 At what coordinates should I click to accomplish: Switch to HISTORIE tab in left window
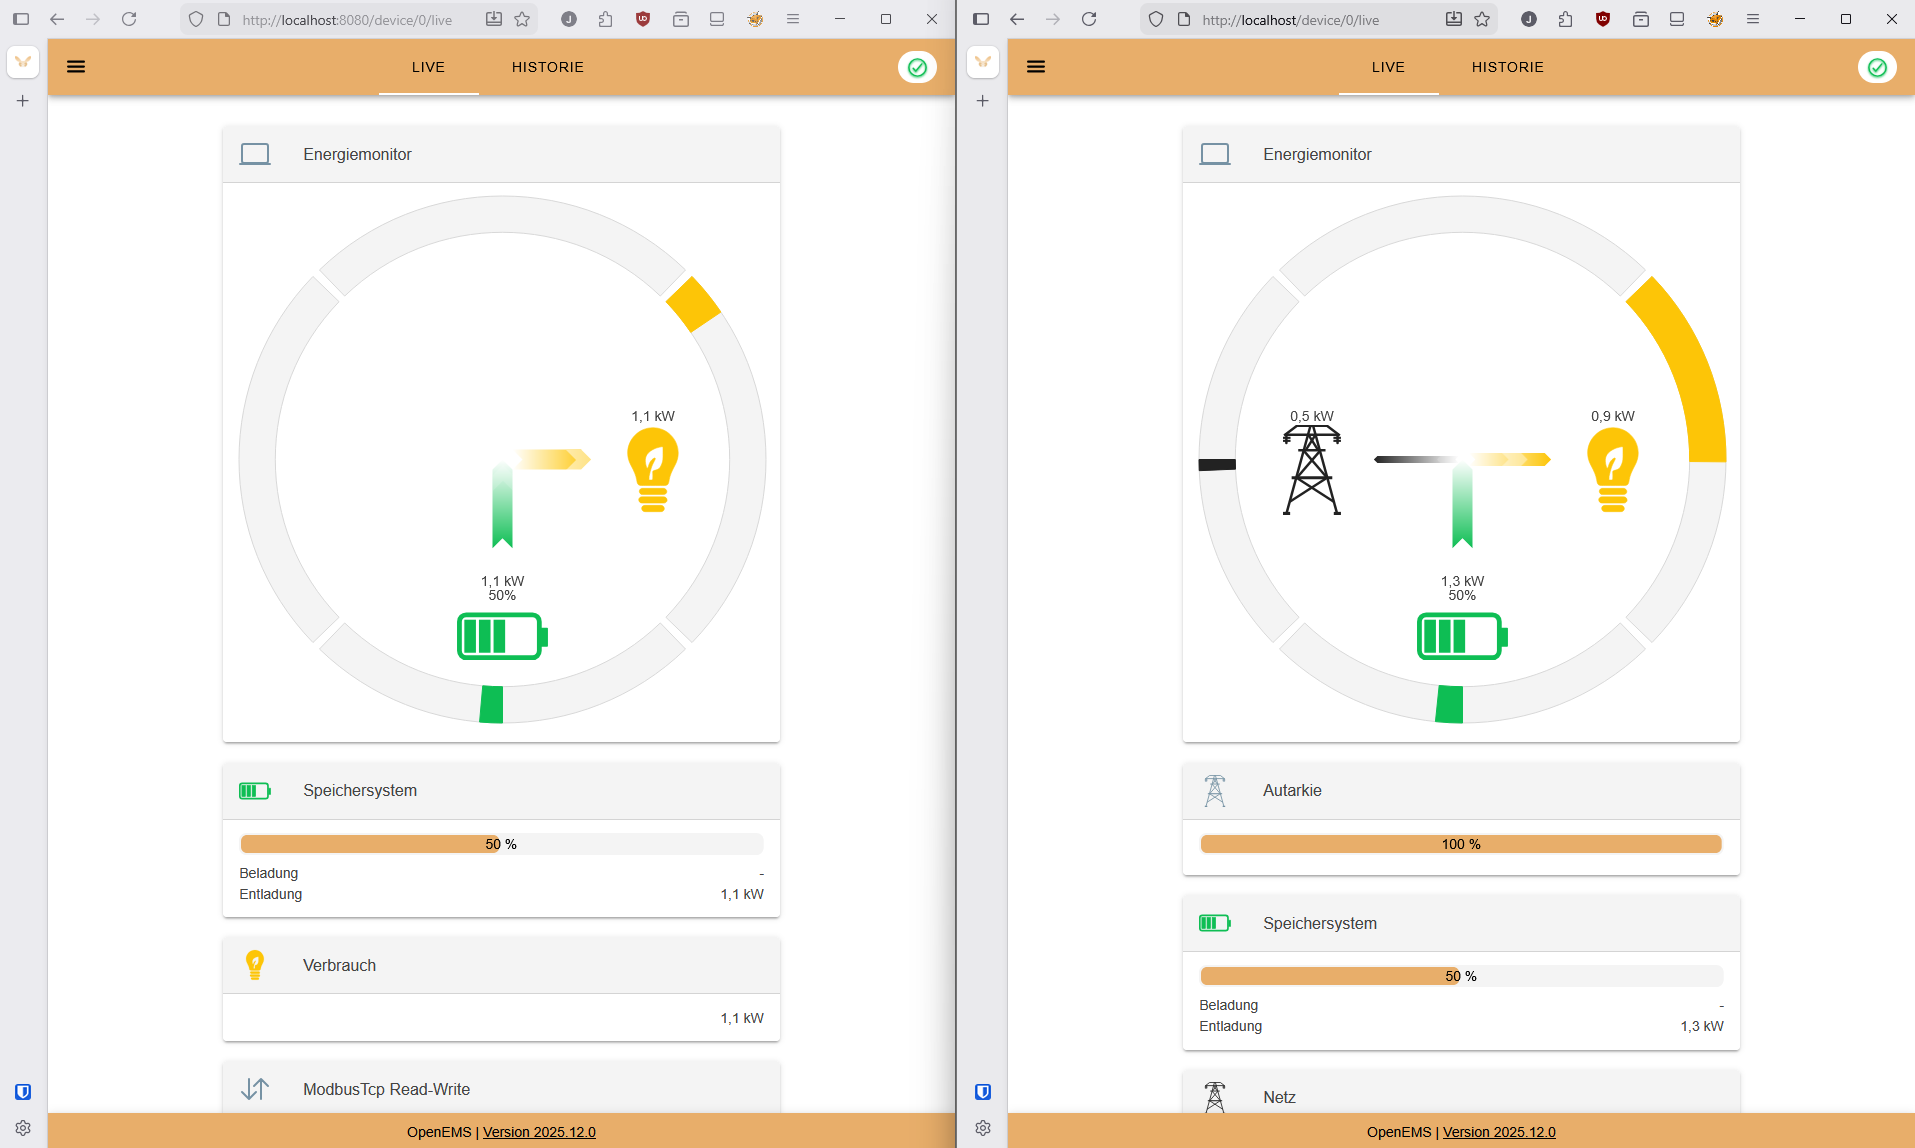(547, 67)
